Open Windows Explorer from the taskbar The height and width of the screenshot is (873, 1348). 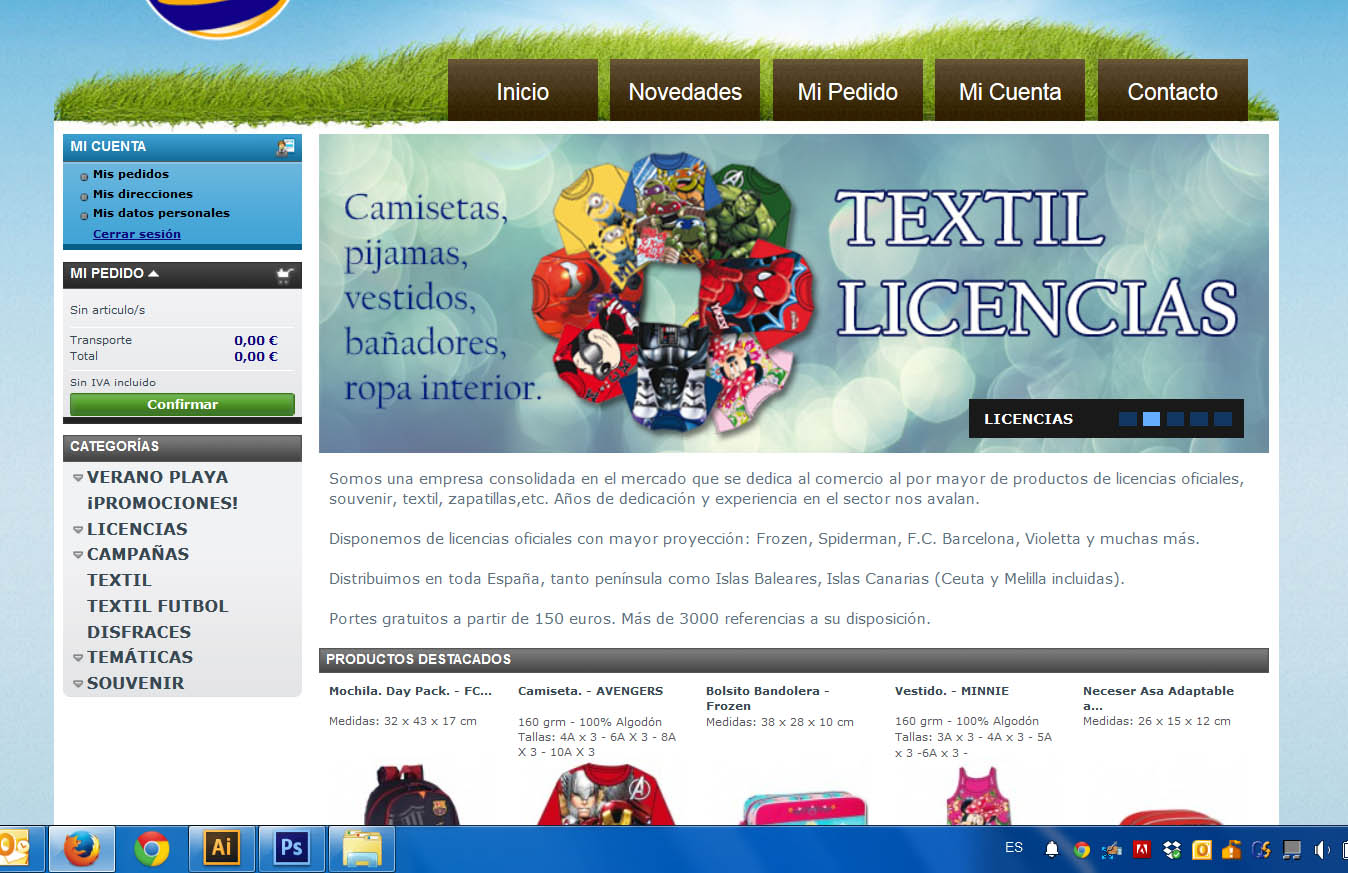click(361, 849)
